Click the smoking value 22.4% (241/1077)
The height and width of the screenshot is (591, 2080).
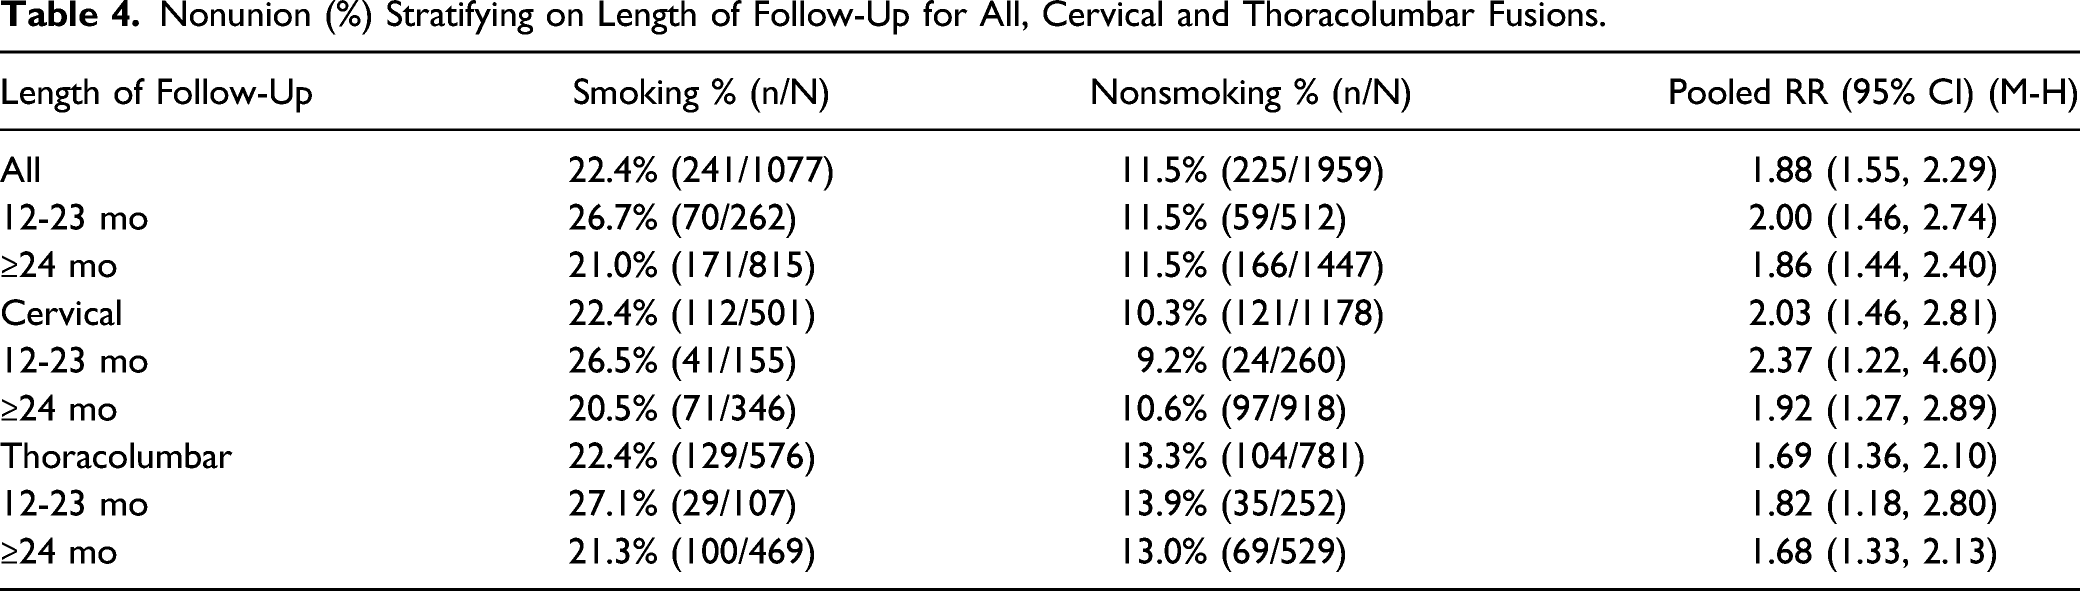click(701, 171)
